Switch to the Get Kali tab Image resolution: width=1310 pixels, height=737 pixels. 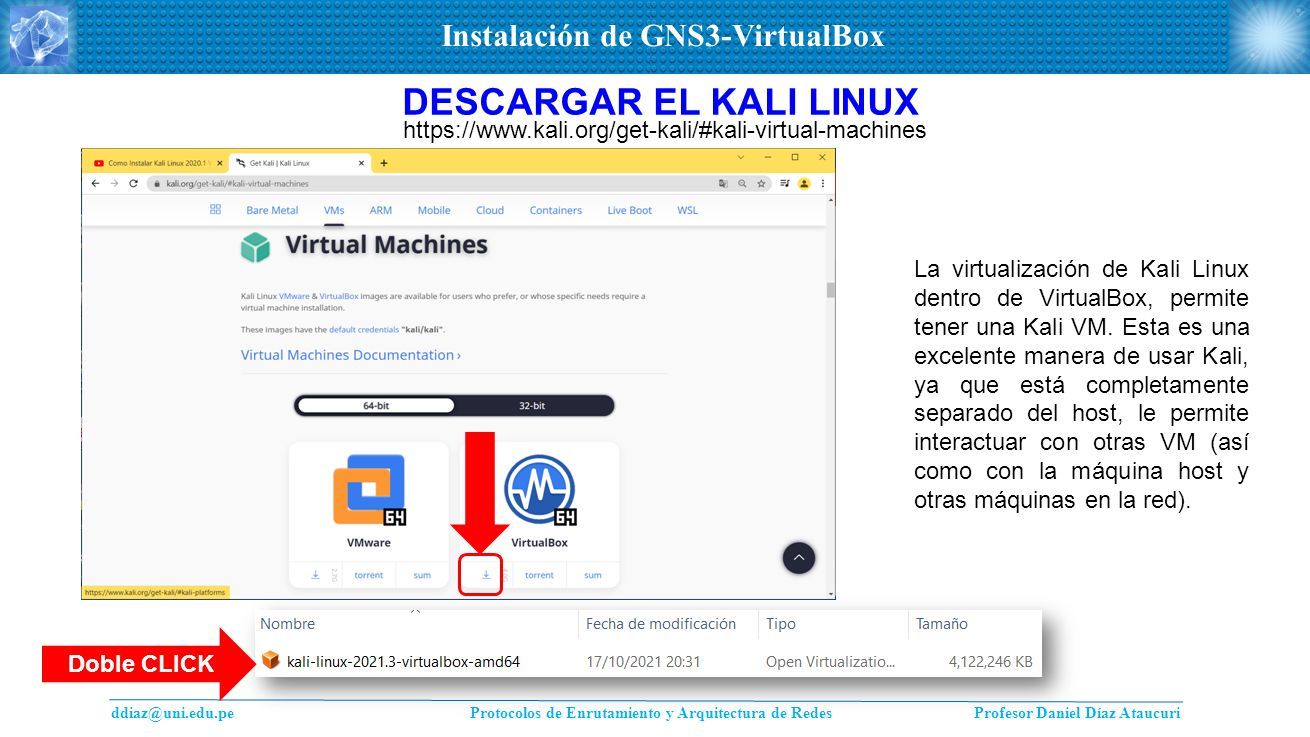point(300,163)
